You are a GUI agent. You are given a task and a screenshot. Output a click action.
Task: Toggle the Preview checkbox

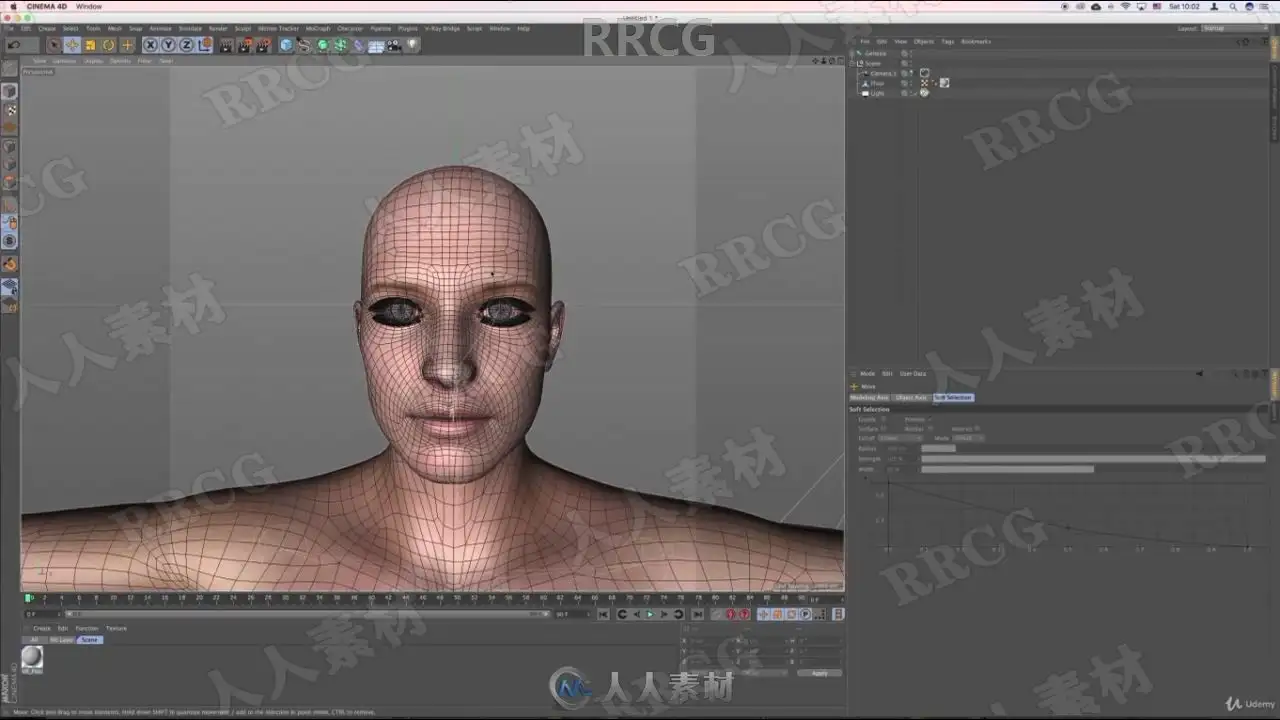pos(929,419)
